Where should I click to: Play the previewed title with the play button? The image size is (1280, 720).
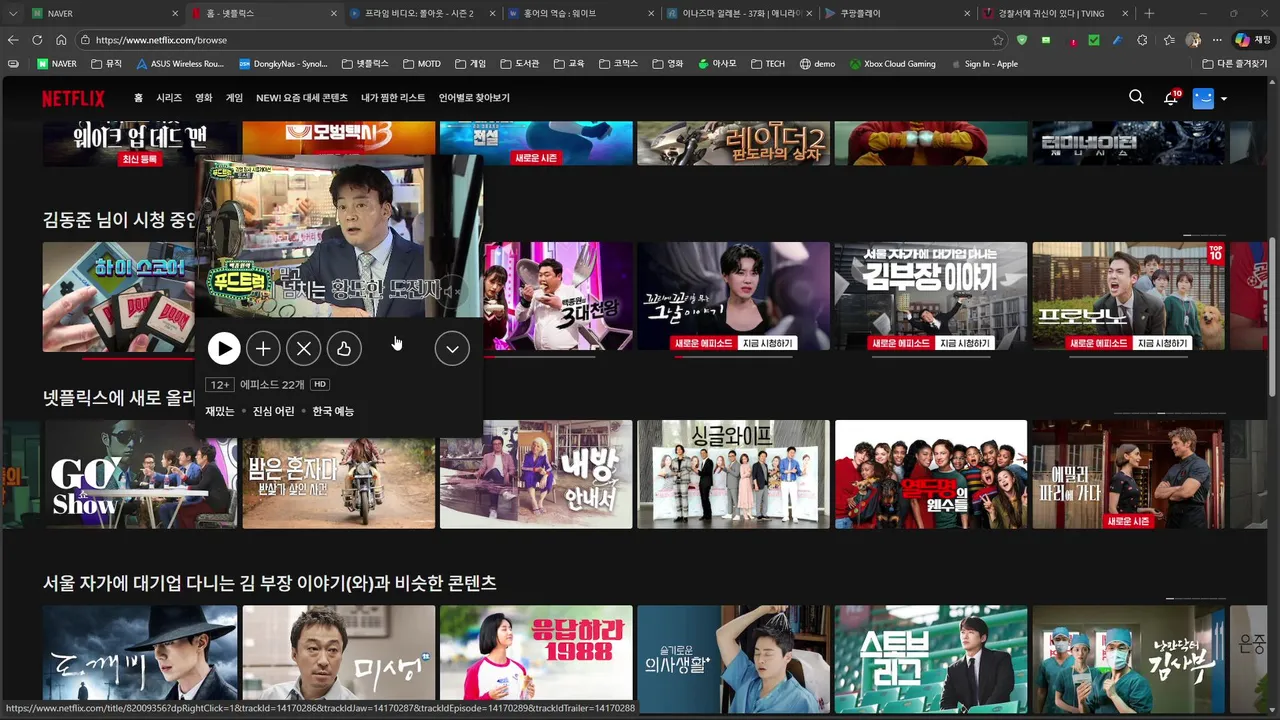pos(224,348)
